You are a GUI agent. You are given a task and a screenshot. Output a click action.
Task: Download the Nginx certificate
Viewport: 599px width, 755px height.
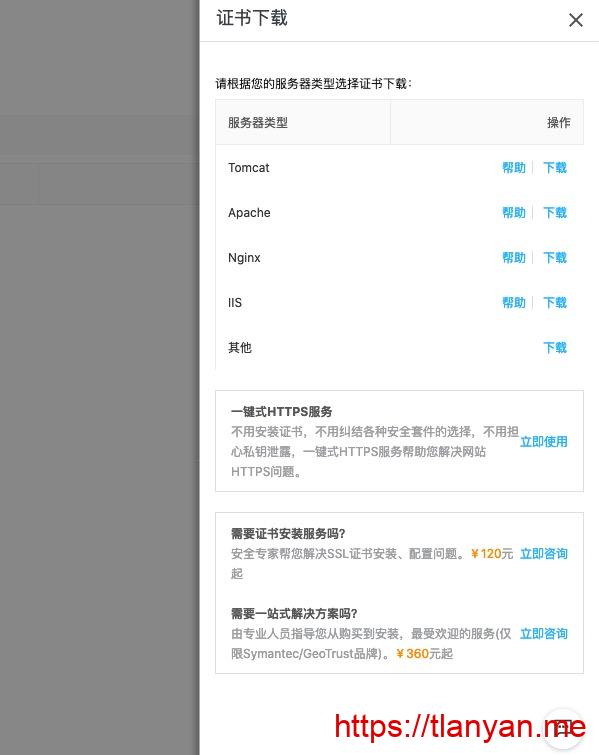pos(555,258)
